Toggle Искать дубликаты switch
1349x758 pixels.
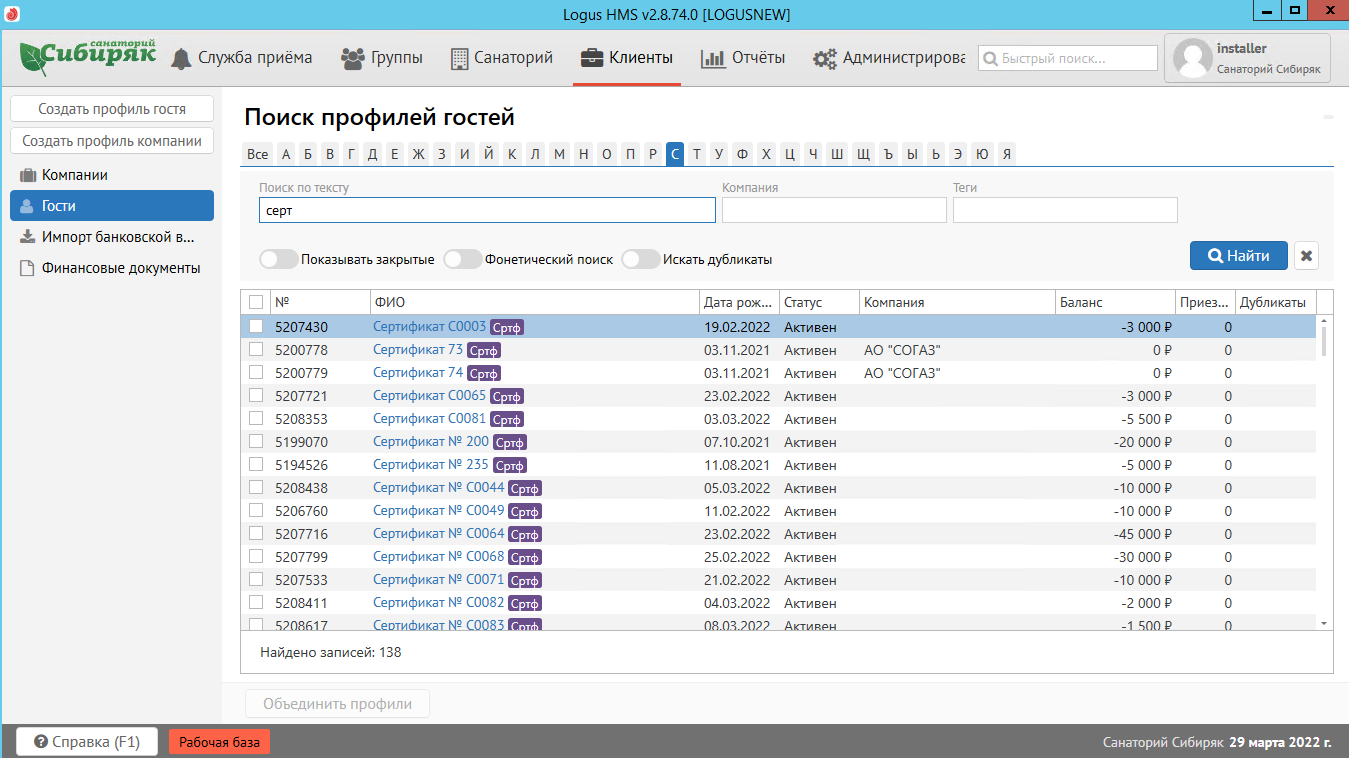641,259
